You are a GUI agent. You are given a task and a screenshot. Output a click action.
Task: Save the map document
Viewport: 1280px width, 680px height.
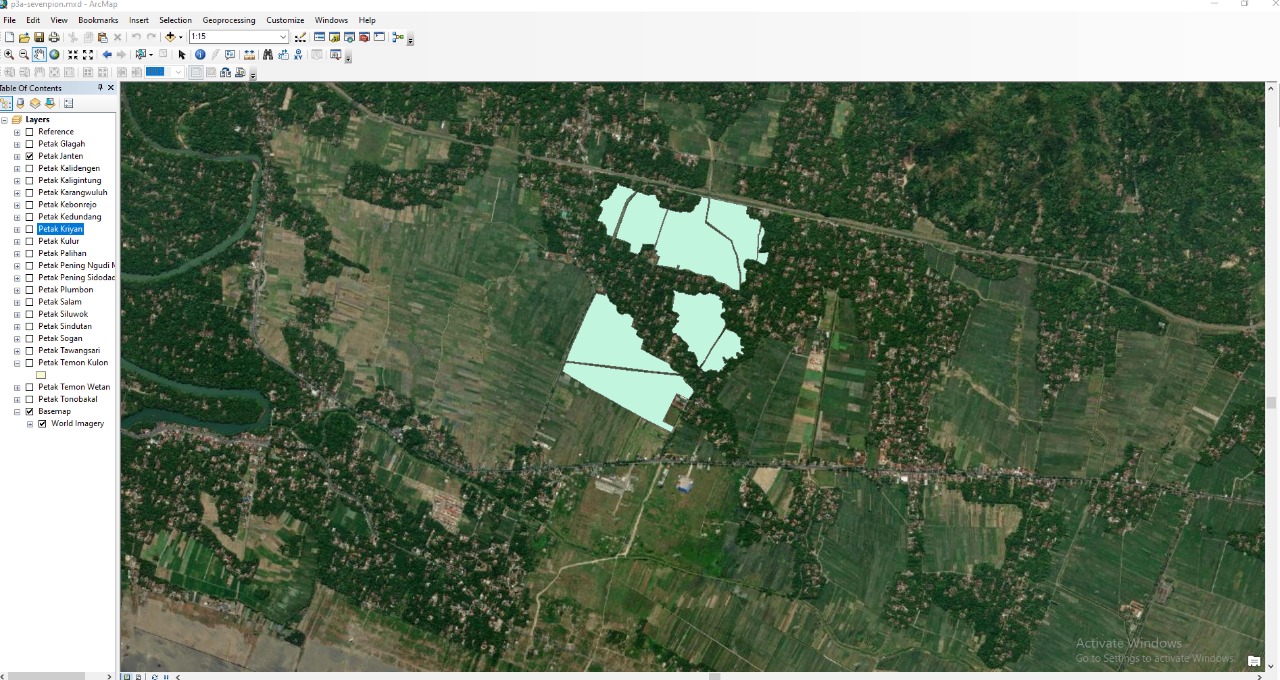(x=39, y=37)
